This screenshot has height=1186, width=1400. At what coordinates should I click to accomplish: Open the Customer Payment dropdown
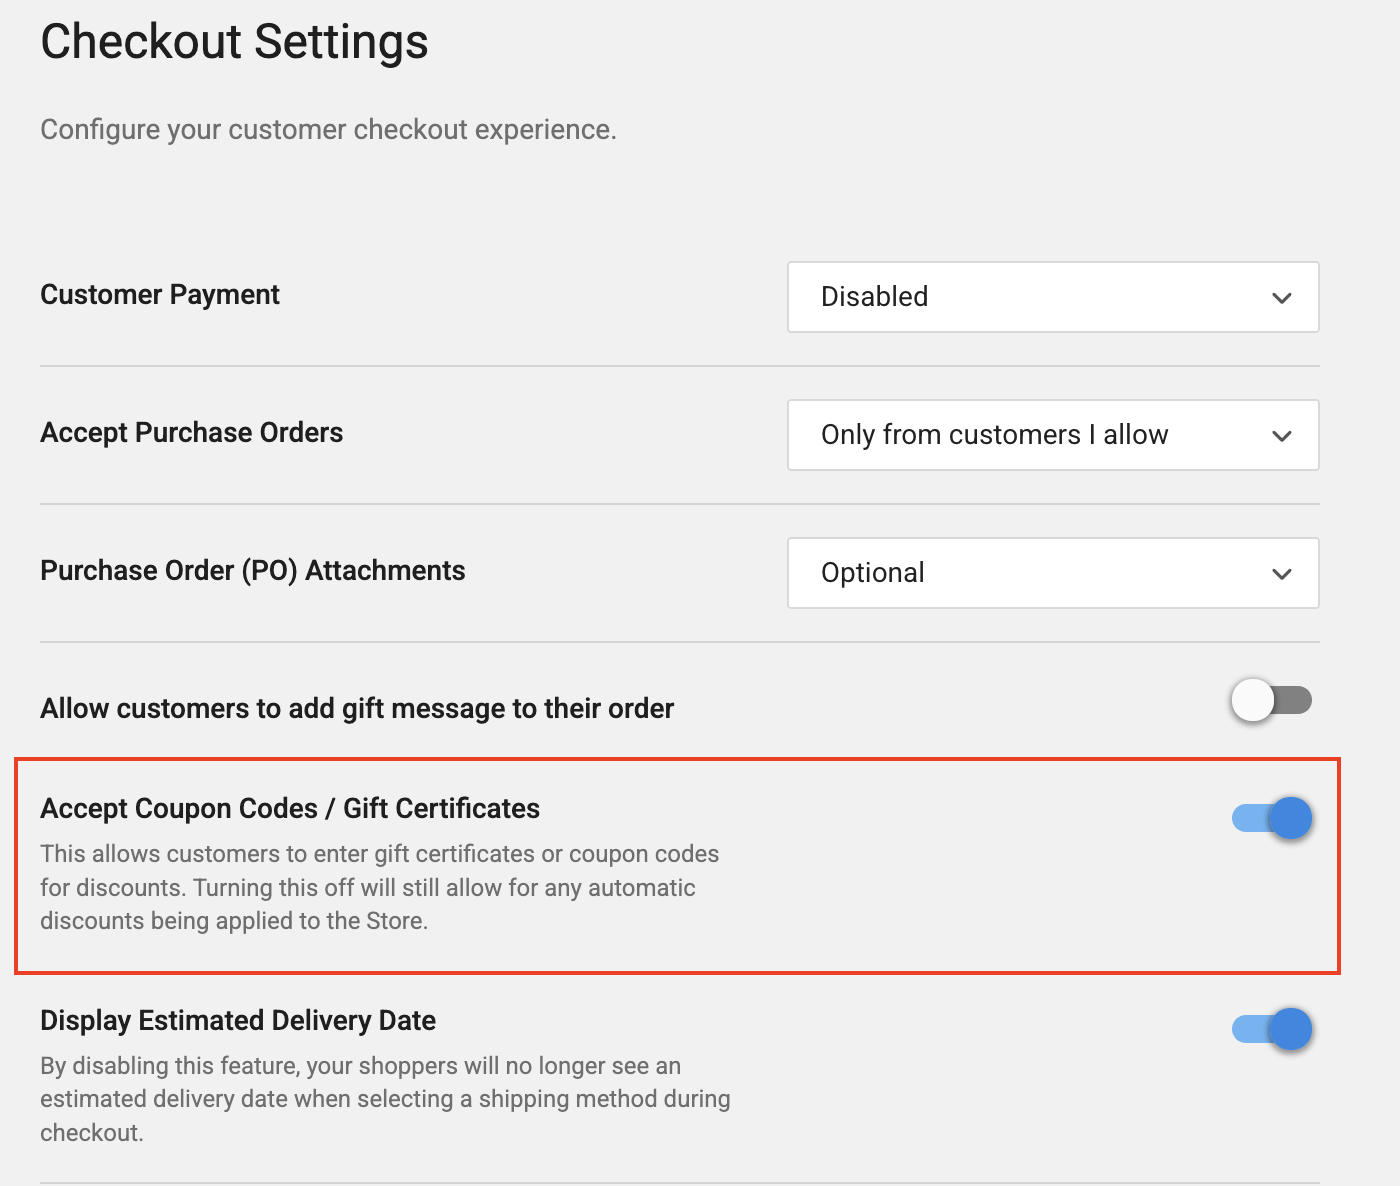(1052, 297)
